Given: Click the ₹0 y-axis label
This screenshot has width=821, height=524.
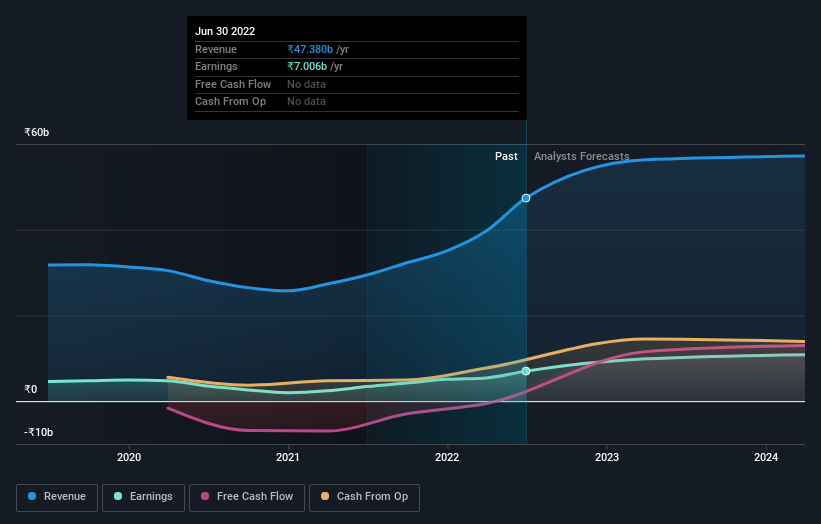Looking at the screenshot, I should click(30, 389).
